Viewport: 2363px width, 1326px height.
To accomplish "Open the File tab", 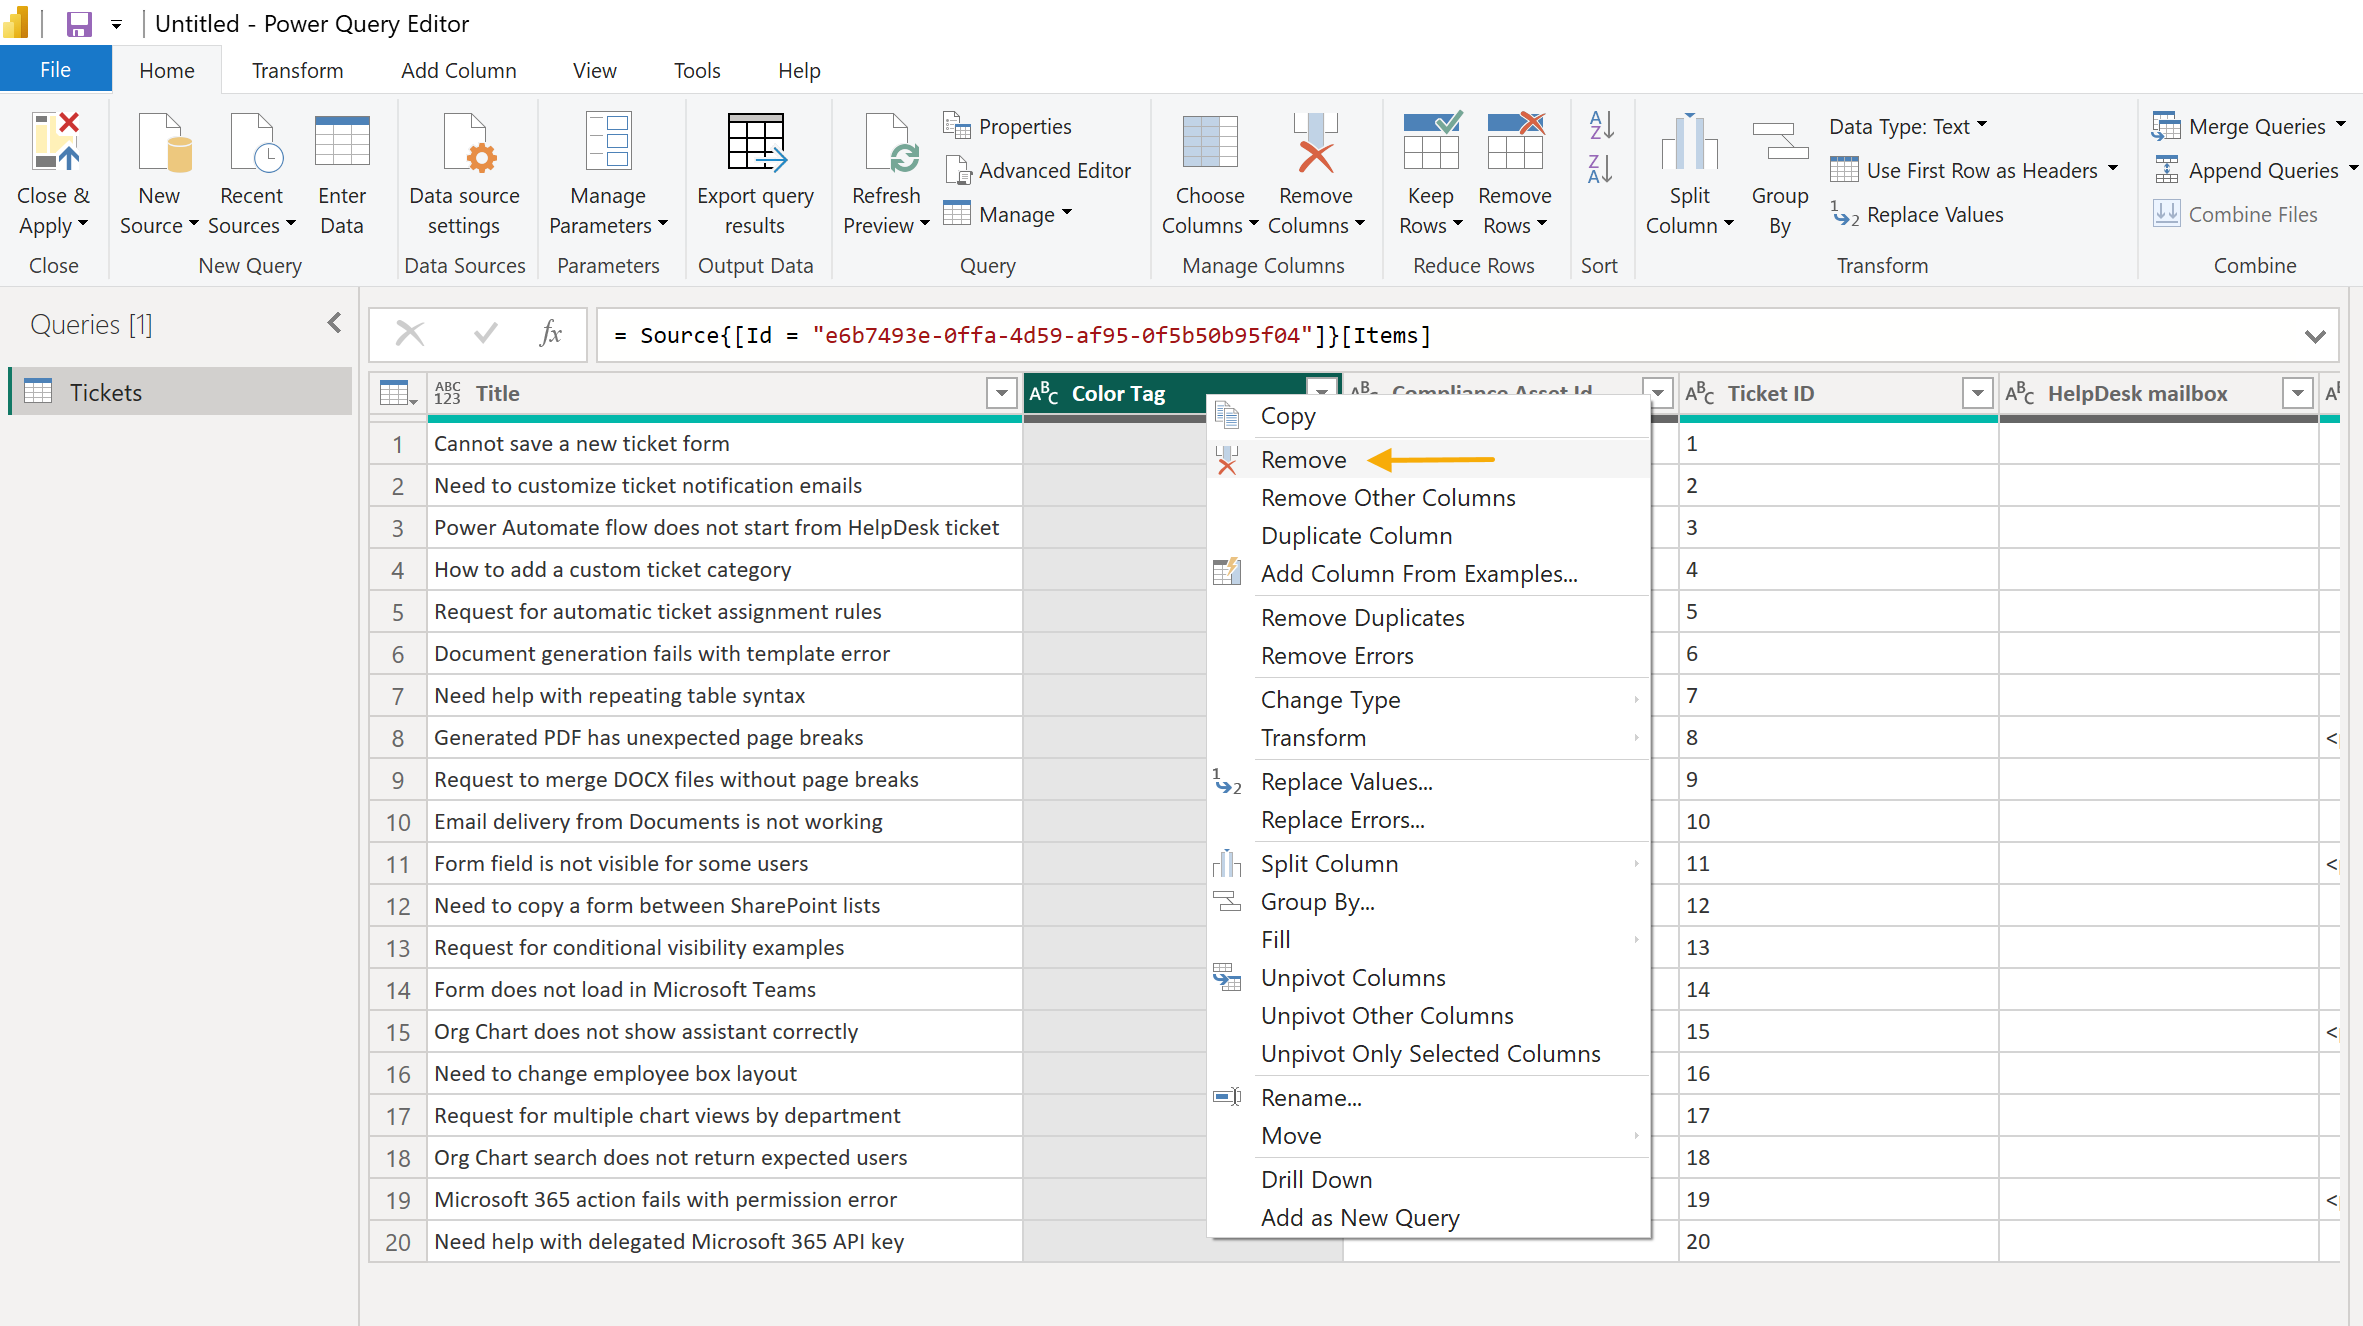I will (55, 70).
